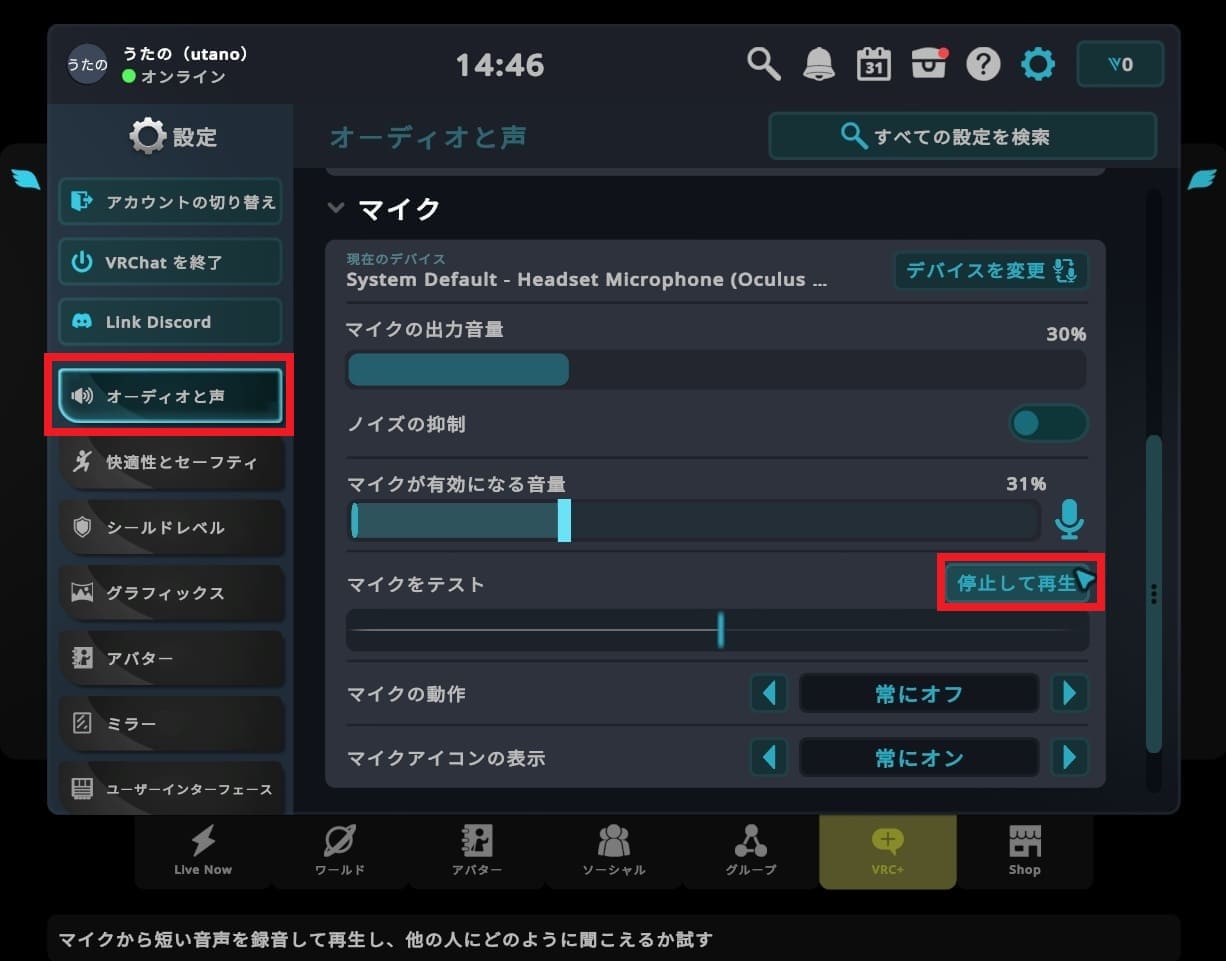Open the calendar icon
The height and width of the screenshot is (961, 1226).
(874, 65)
